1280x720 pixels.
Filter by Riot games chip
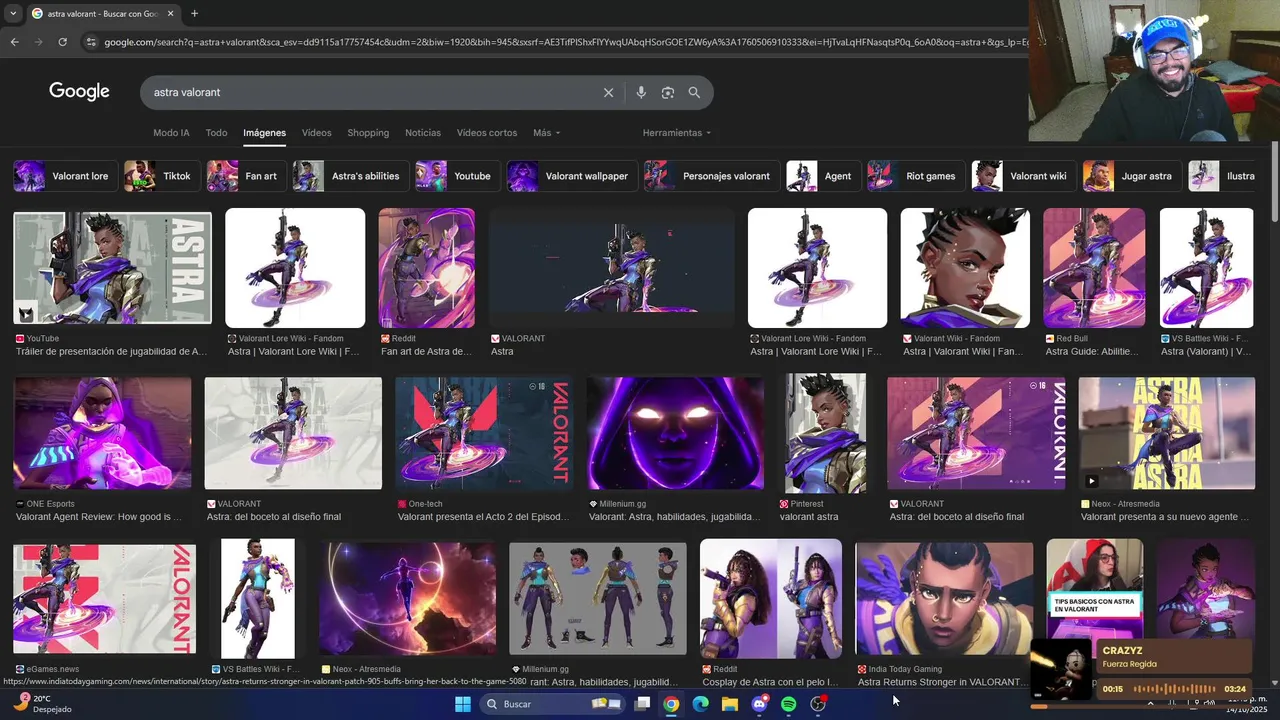[x=916, y=176]
